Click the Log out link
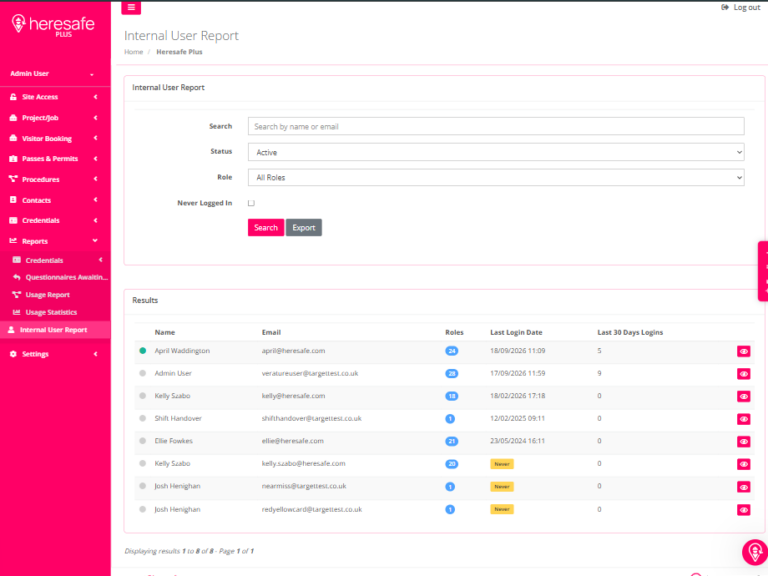The height and width of the screenshot is (576, 768). (x=746, y=7)
